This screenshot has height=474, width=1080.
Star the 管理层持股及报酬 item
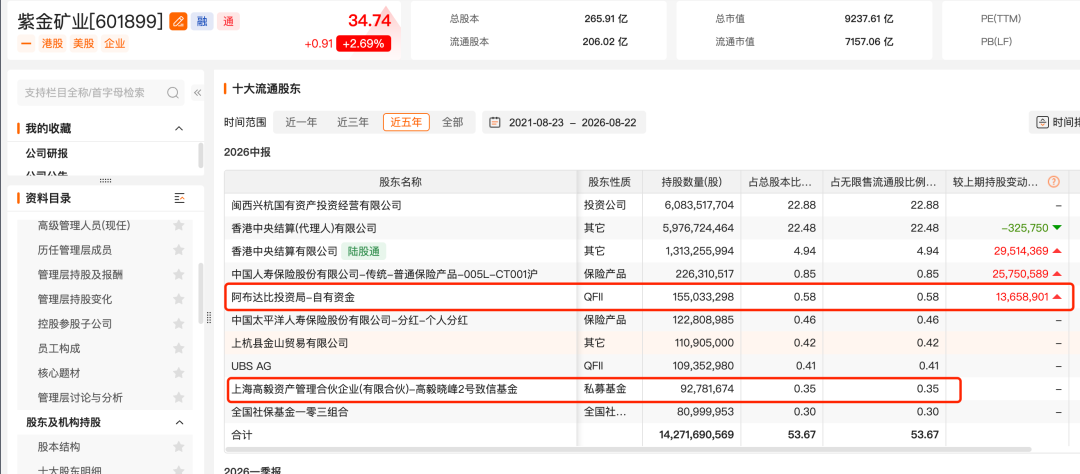(178, 274)
